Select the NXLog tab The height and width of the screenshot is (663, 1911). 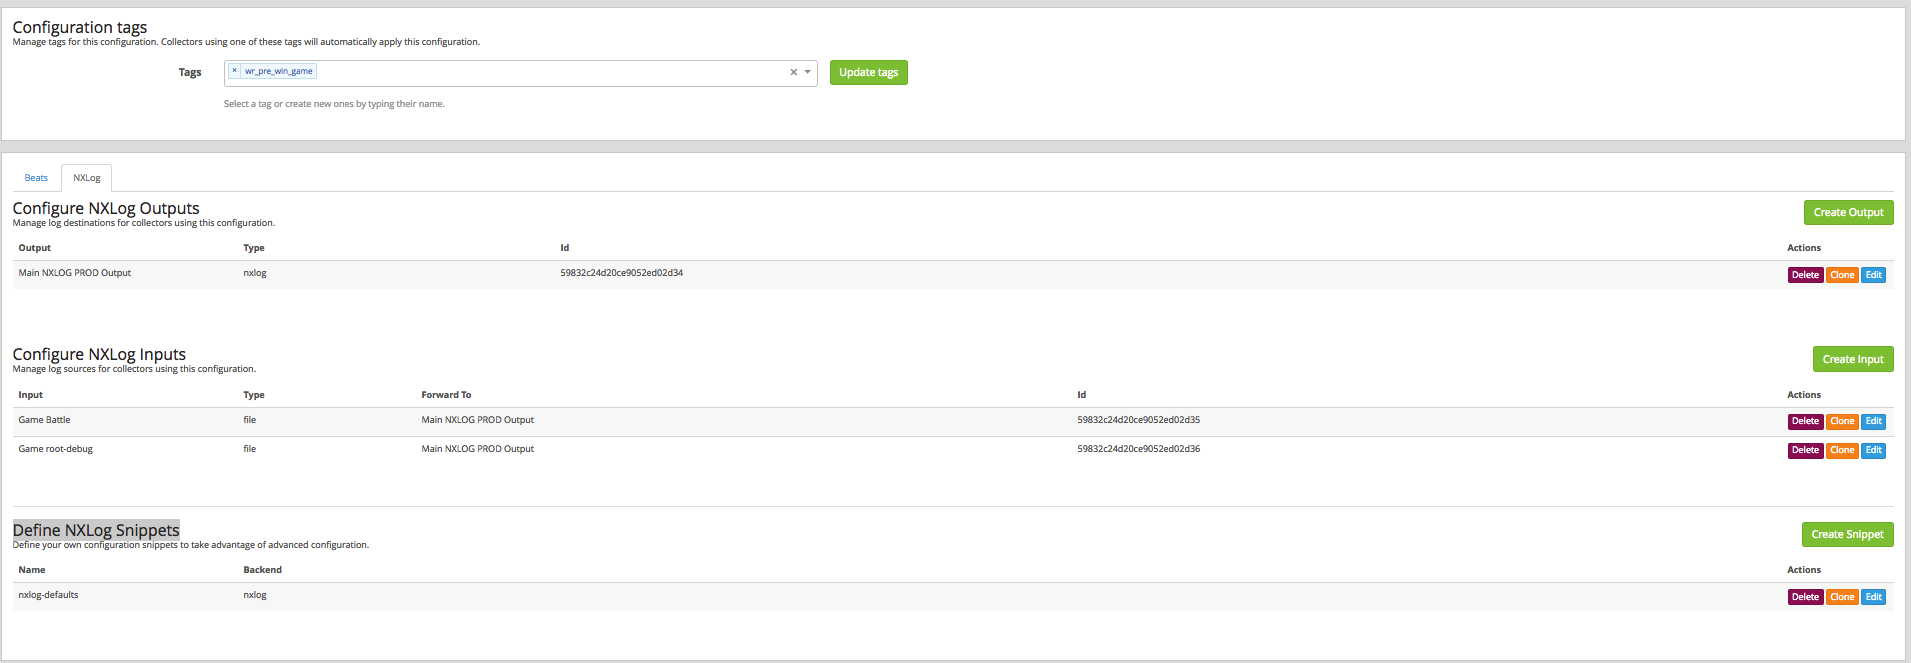[87, 178]
